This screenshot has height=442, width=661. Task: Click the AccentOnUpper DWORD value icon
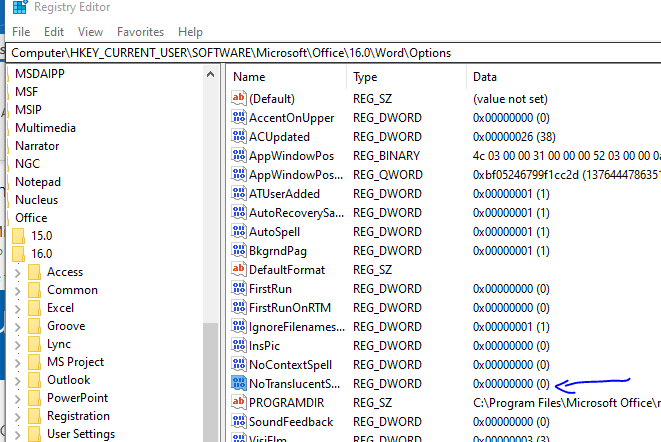239,117
